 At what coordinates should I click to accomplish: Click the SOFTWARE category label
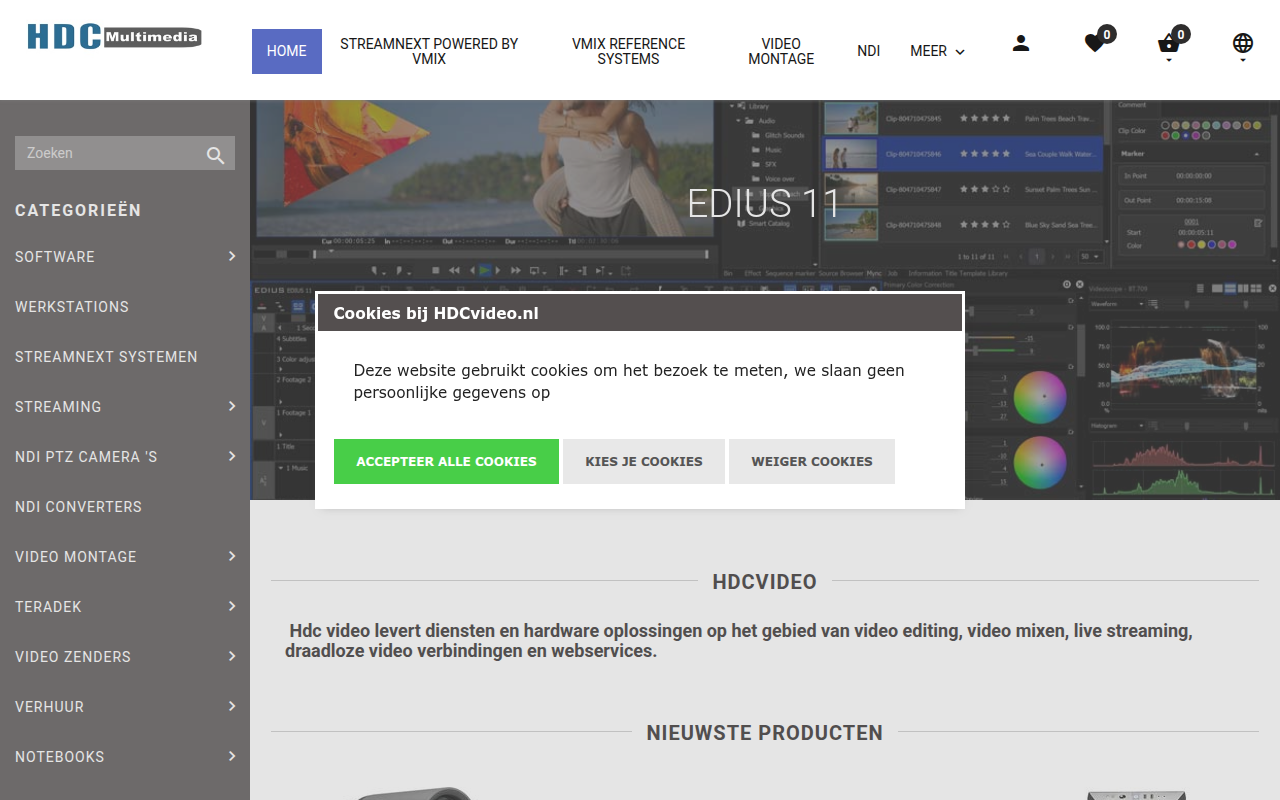click(x=55, y=257)
